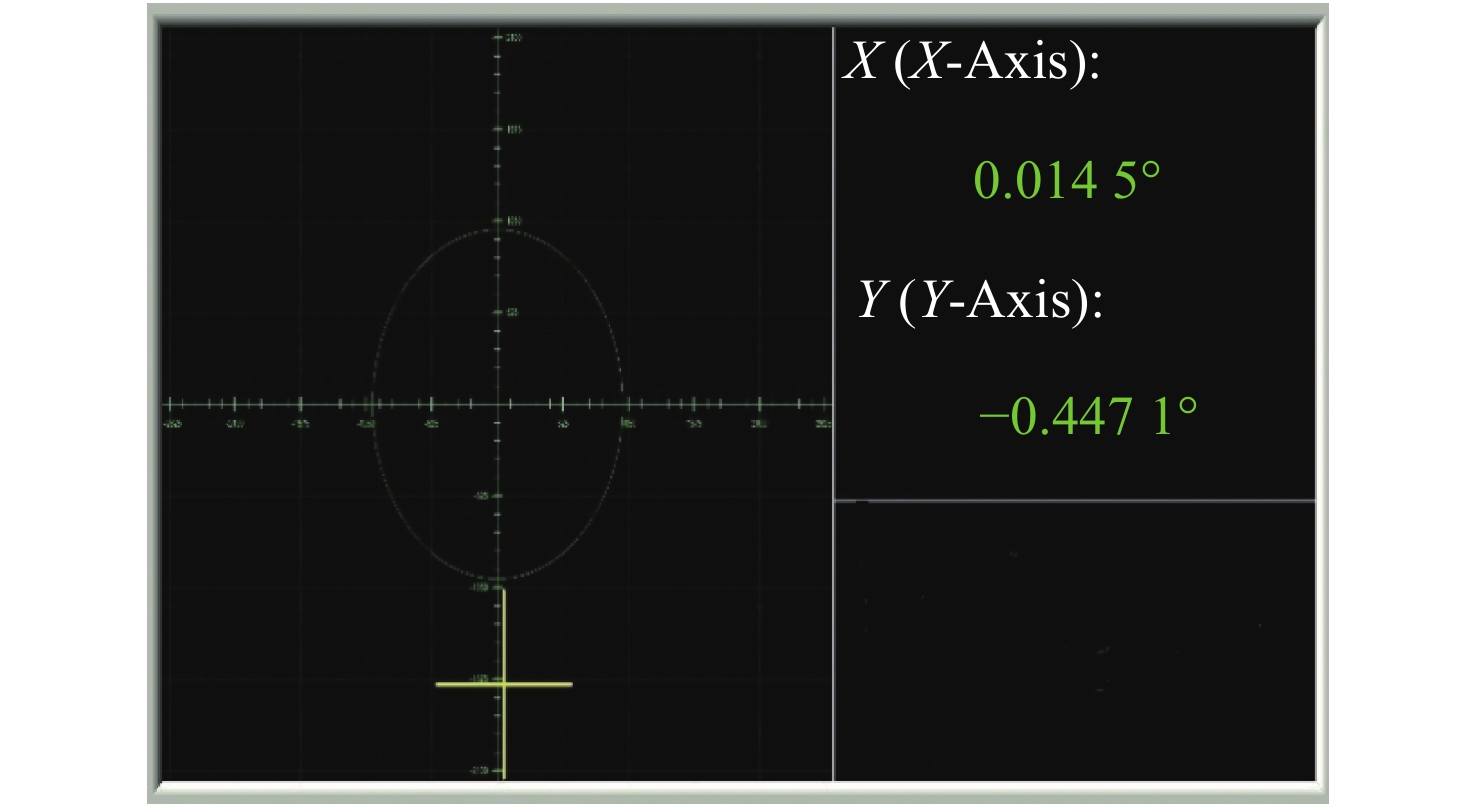Click the rightmost tick label on the horizontal axis

pyautogui.click(x=822, y=423)
